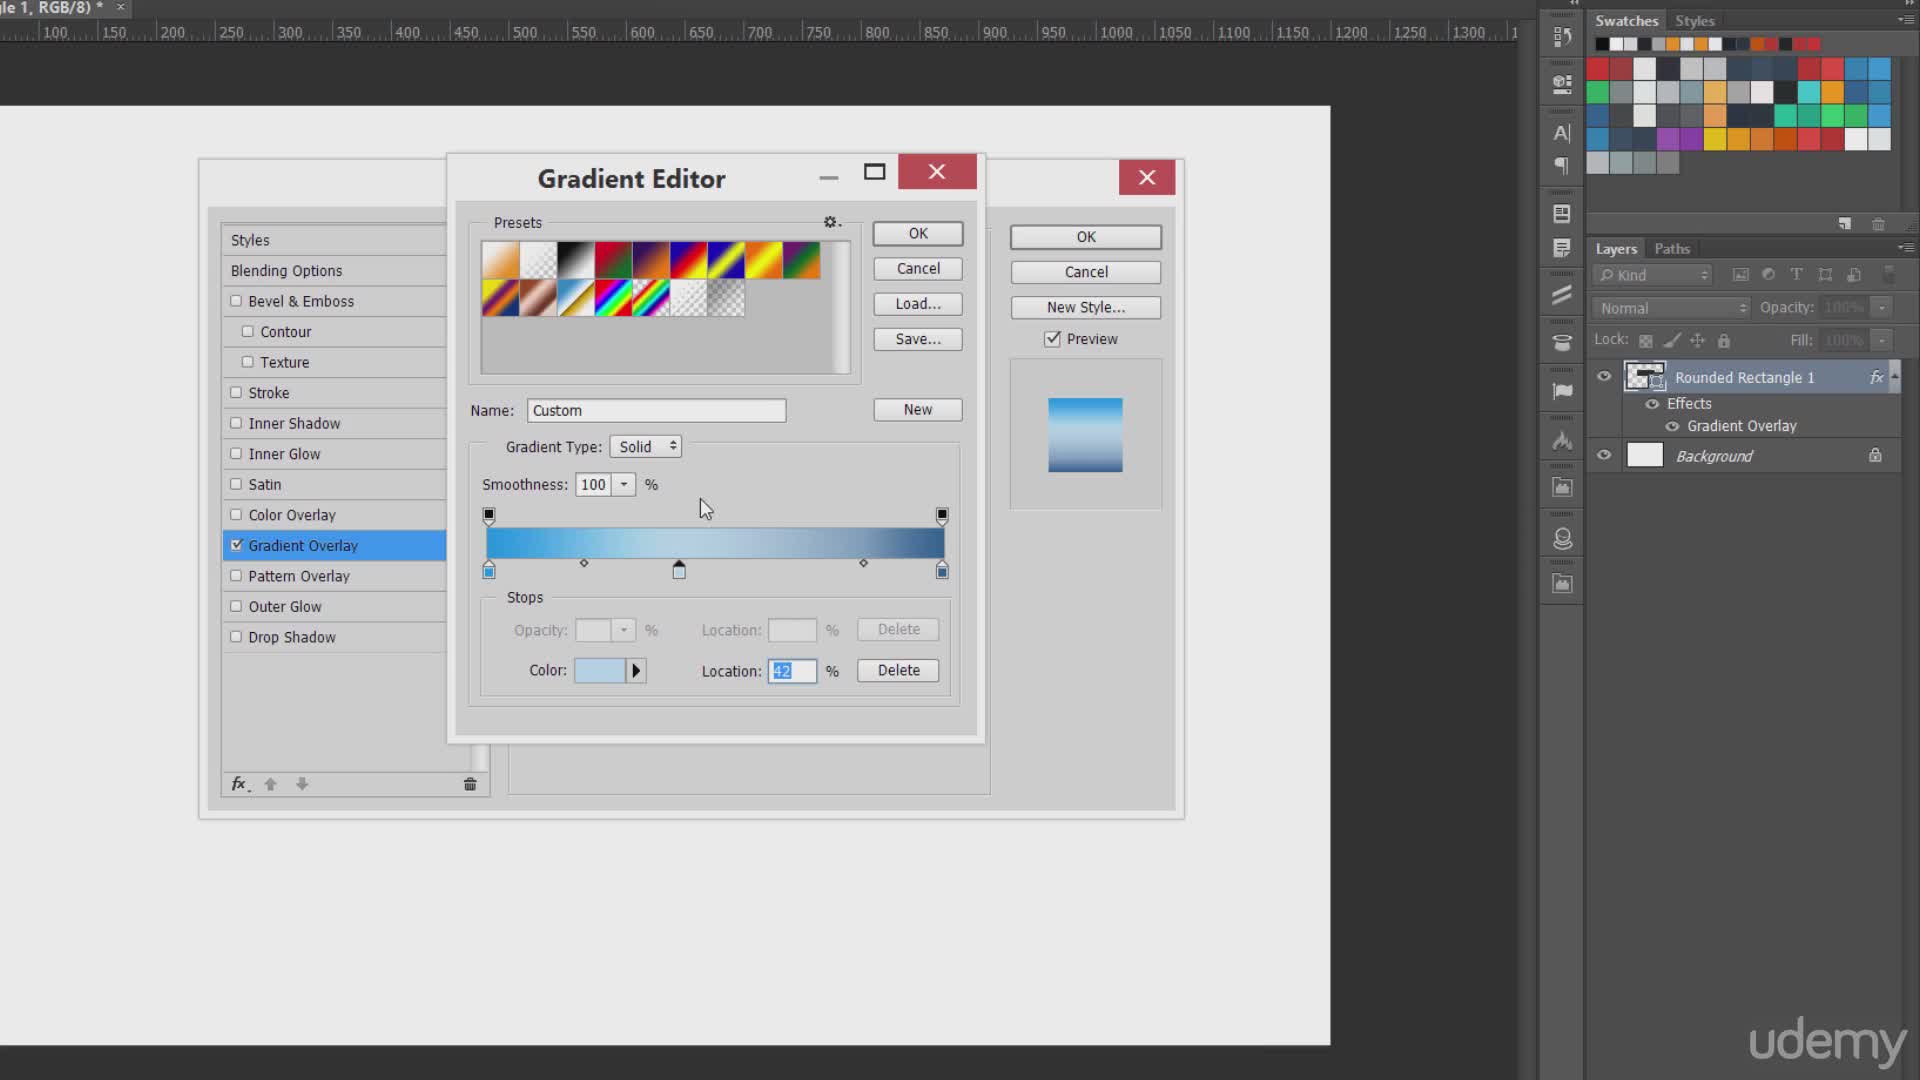Click the gradient Name input field
Screen dimensions: 1920x1080
click(656, 411)
